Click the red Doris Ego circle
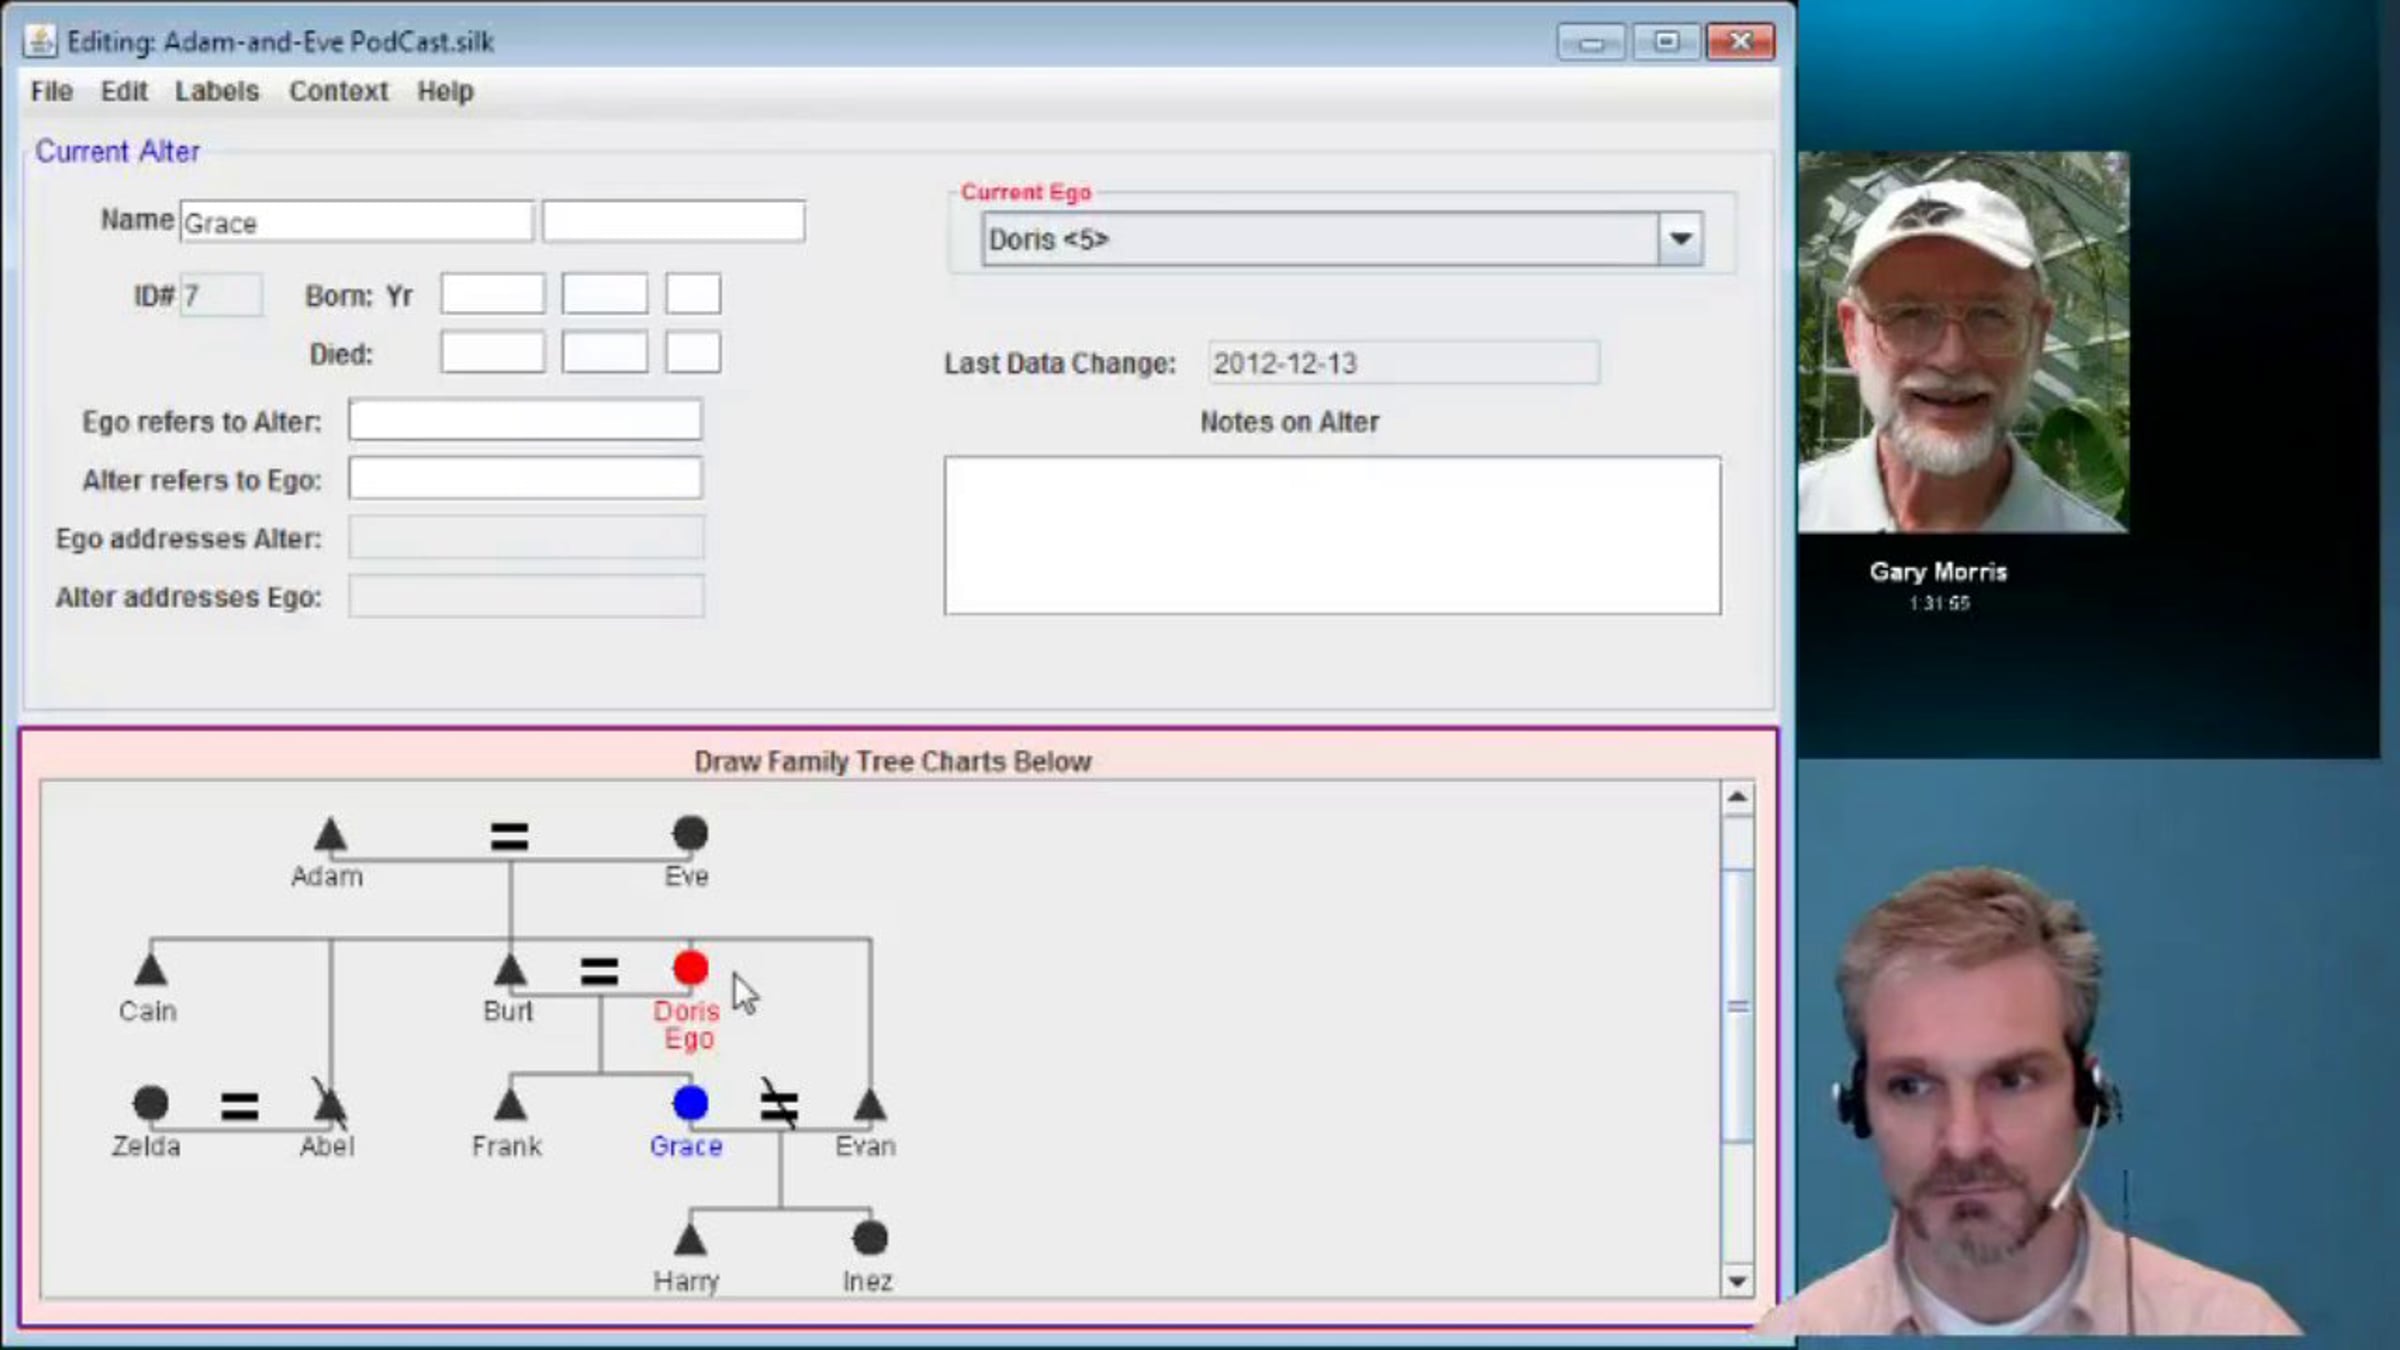 pos(690,968)
